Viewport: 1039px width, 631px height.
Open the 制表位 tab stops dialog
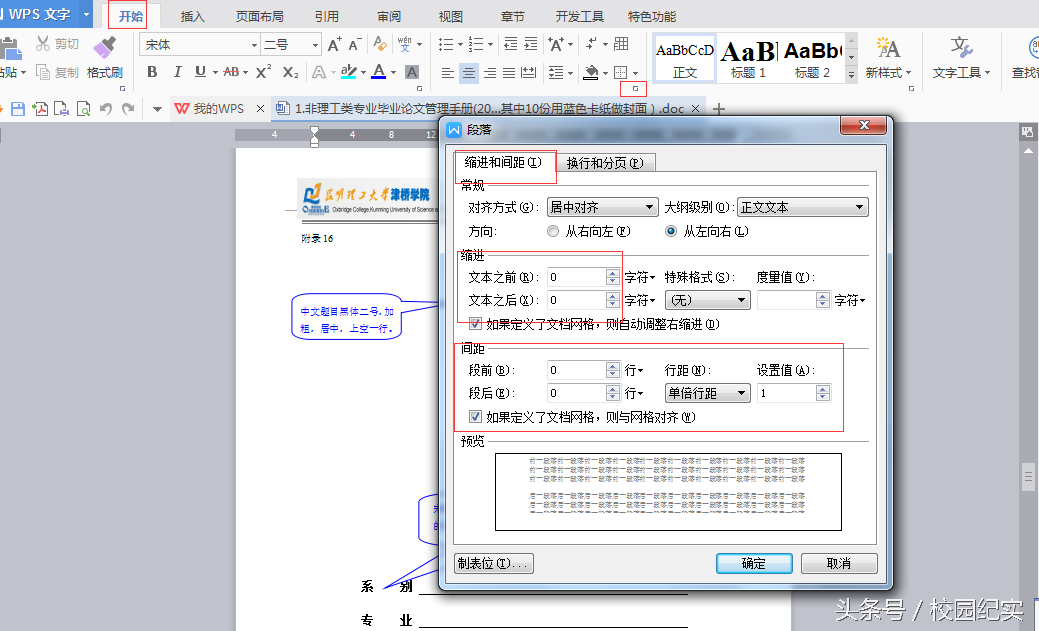(x=492, y=563)
